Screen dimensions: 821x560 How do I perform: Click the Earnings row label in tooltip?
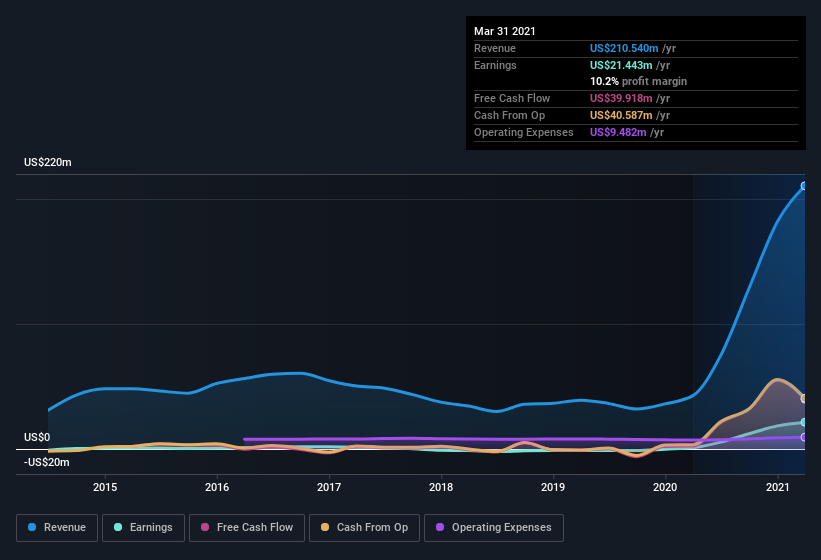(x=495, y=65)
